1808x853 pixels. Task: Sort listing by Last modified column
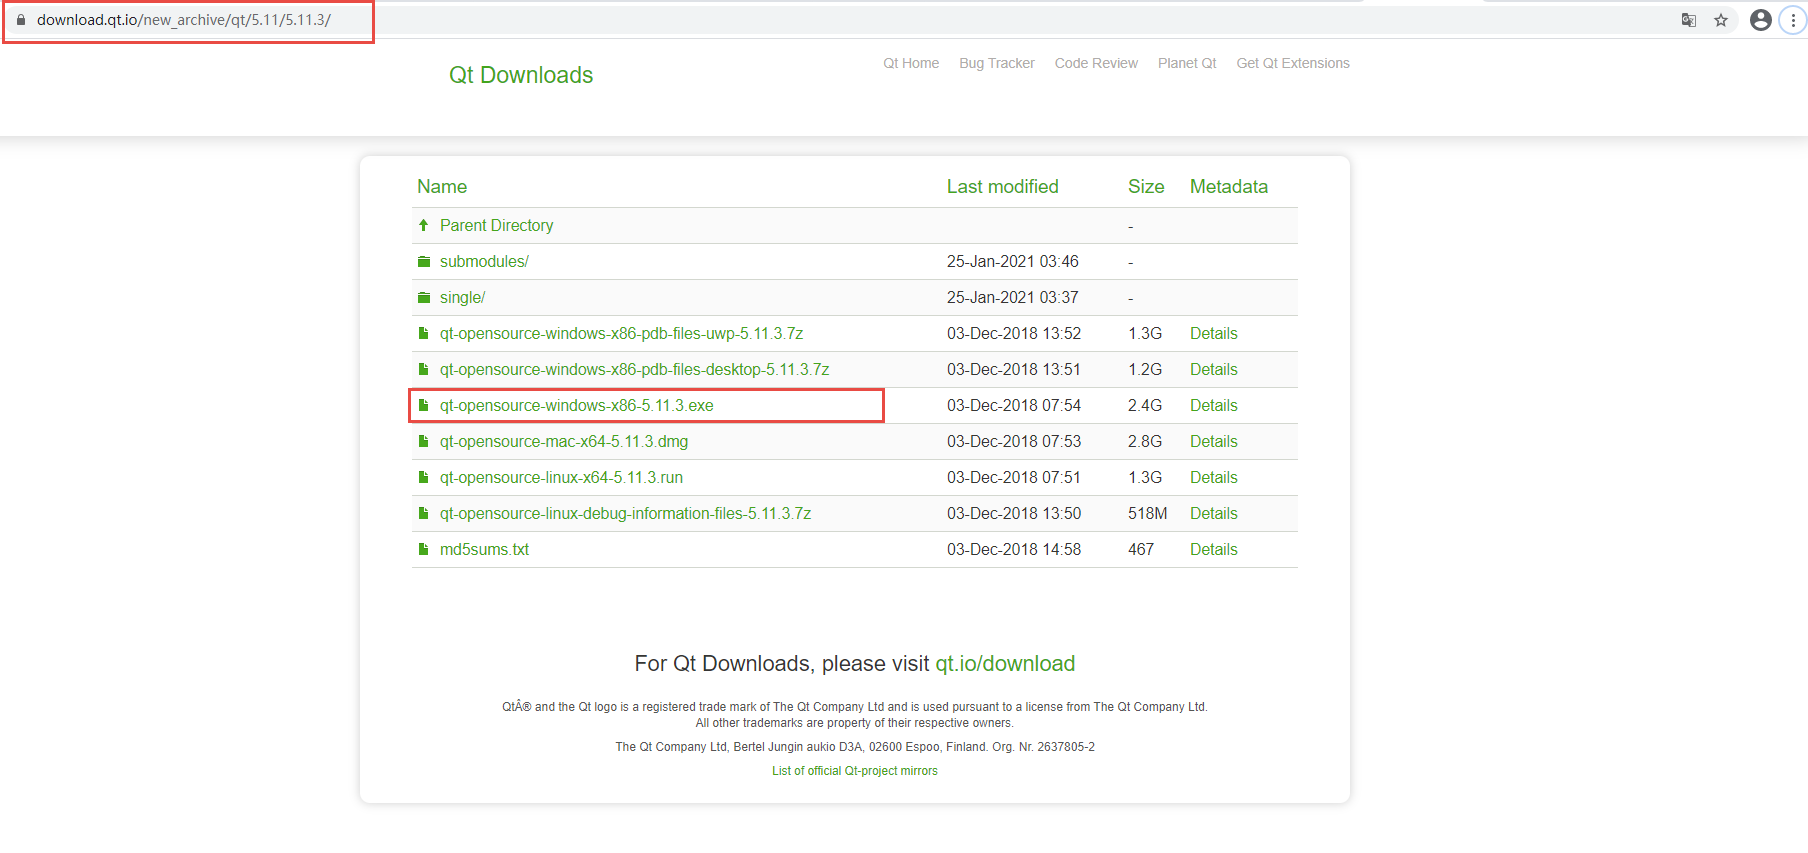1003,187
